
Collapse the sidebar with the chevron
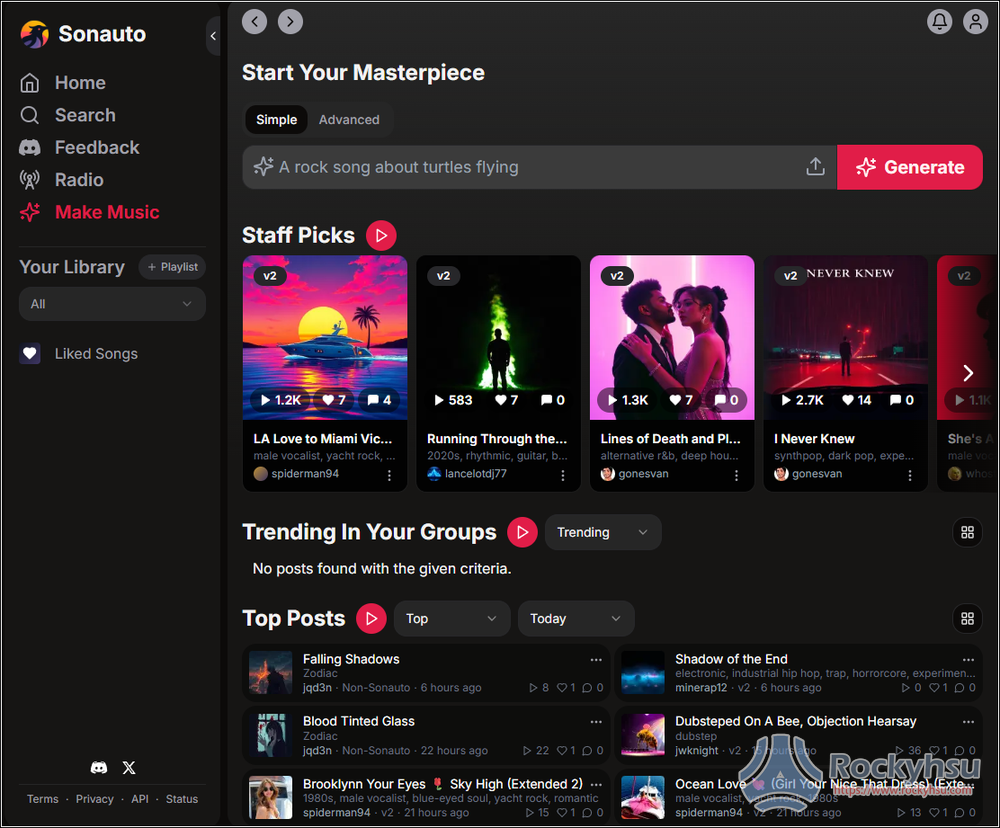(x=213, y=36)
